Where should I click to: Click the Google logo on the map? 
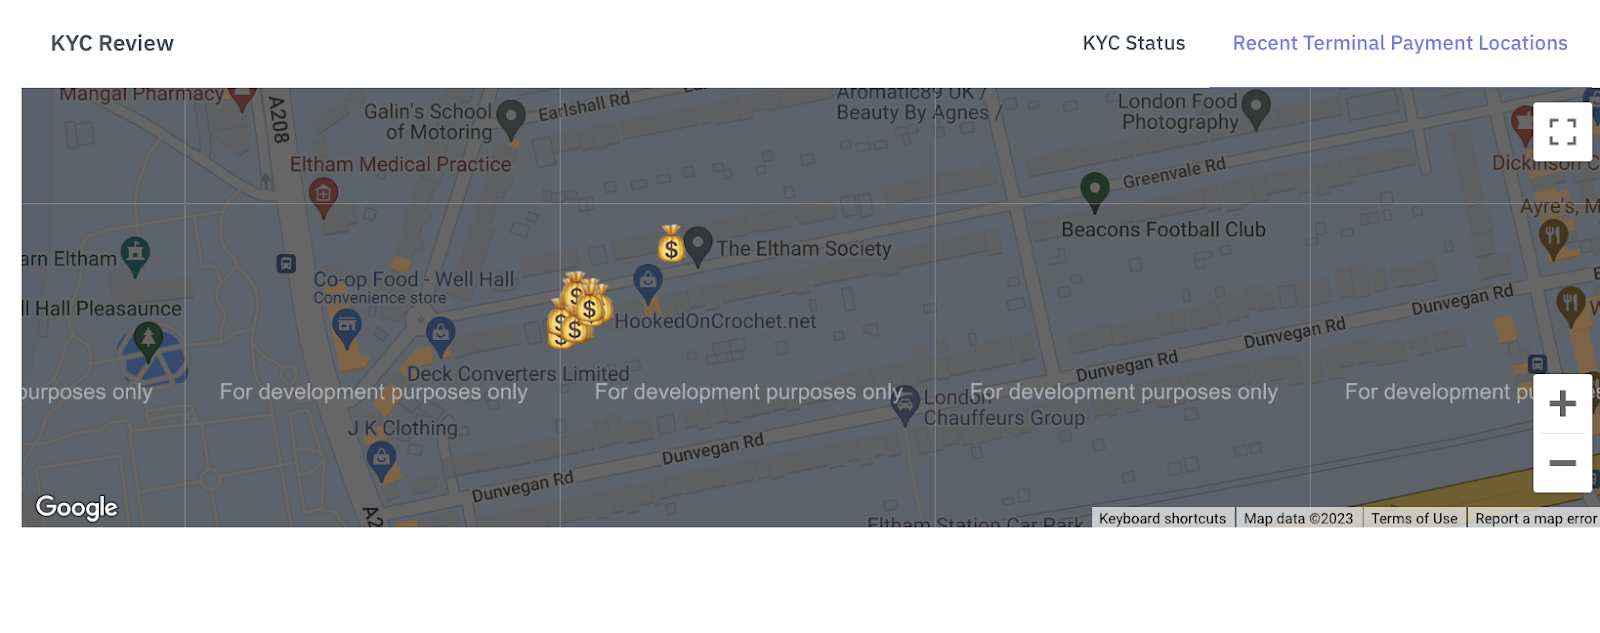[77, 508]
